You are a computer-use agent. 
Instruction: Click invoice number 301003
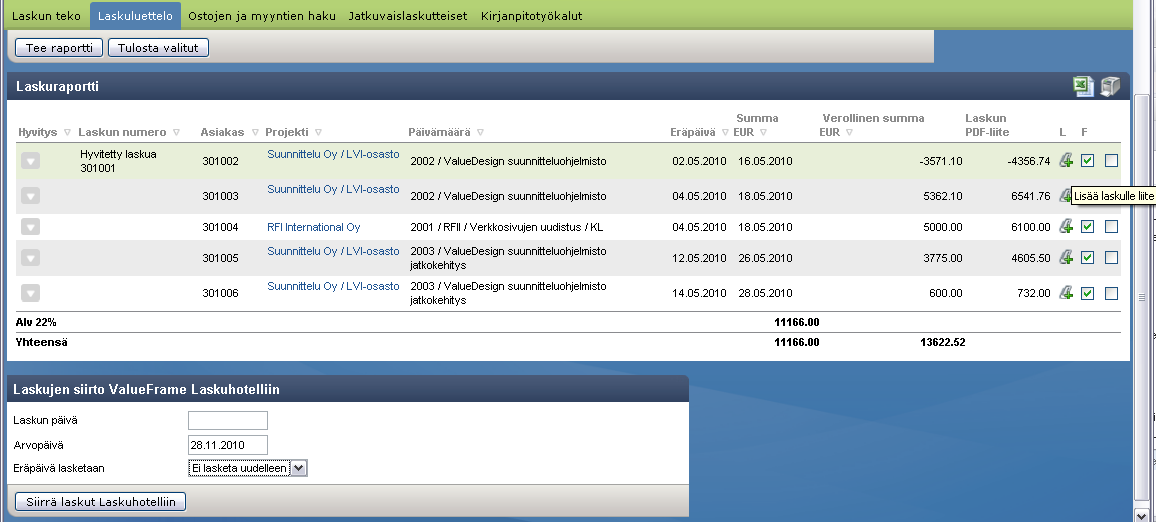220,196
